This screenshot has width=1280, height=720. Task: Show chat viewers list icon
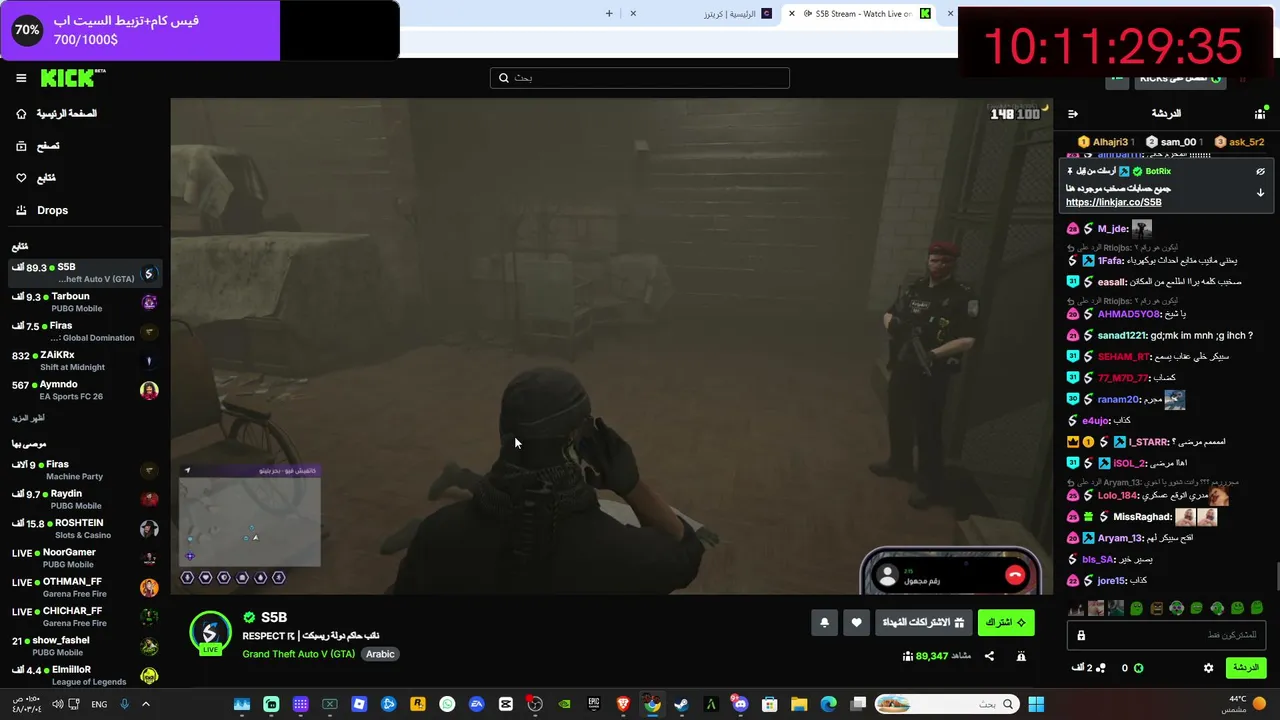tap(1260, 114)
